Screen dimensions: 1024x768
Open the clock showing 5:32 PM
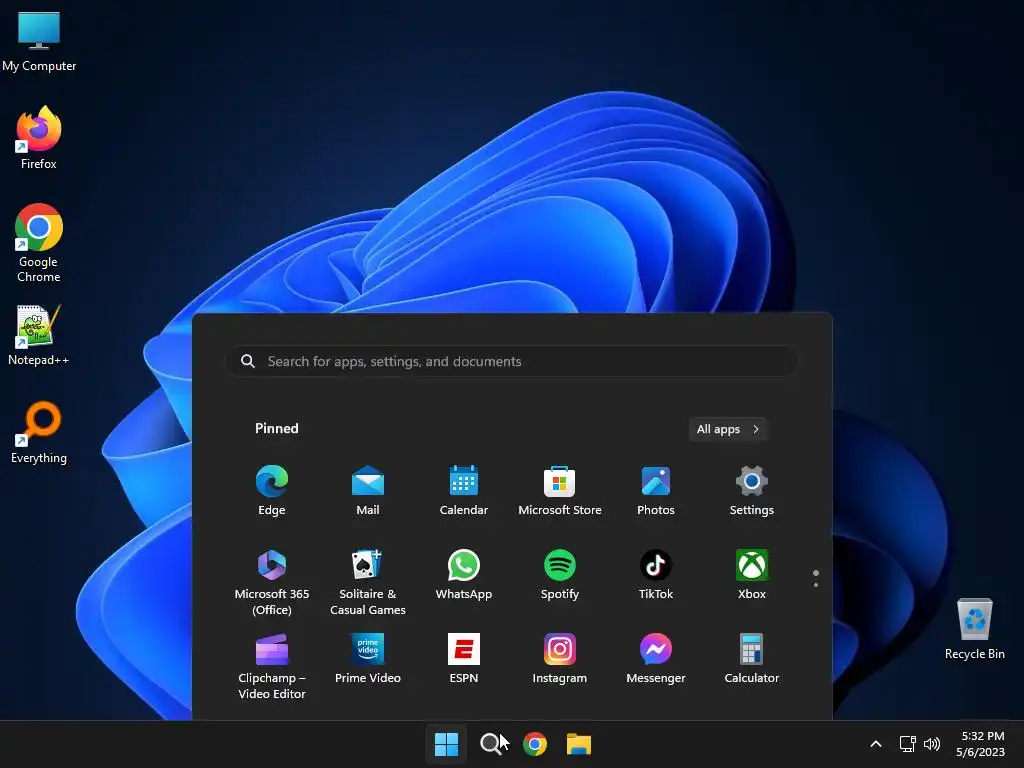[x=981, y=744]
